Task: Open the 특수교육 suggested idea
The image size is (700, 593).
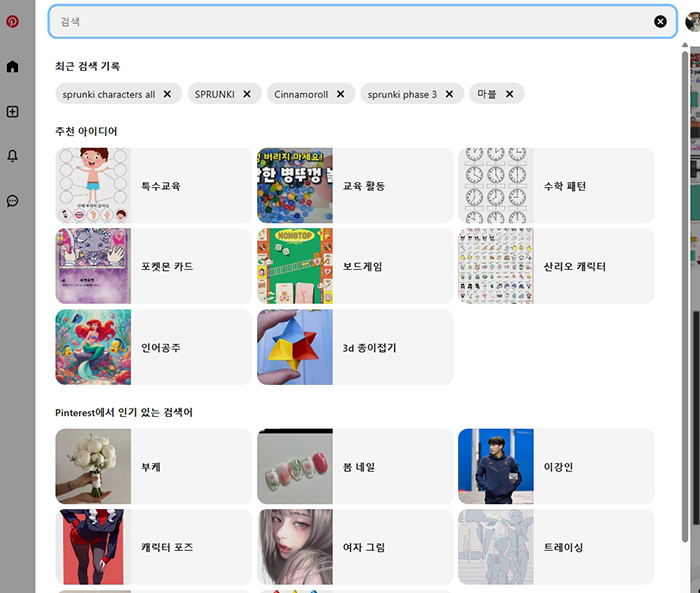Action: point(154,185)
